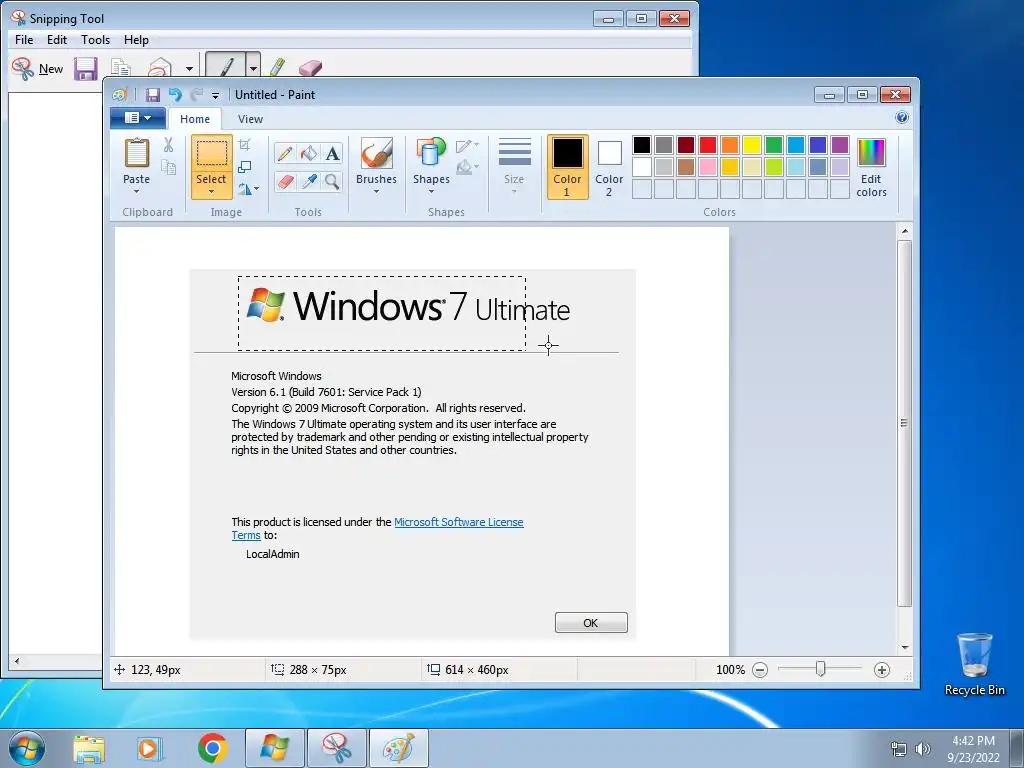Click the Paste clipboard icon in Paint
The image size is (1024, 768).
(x=136, y=153)
